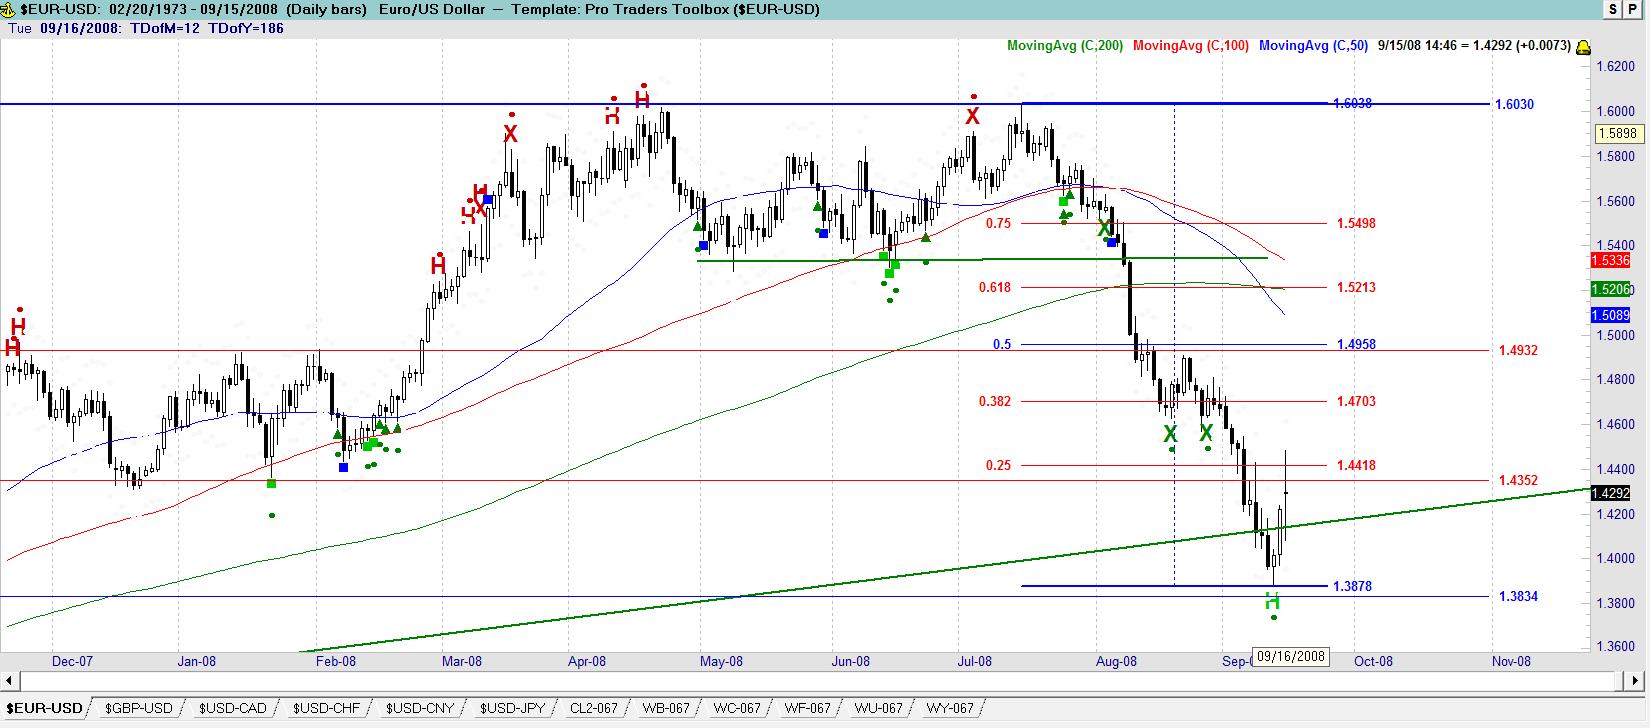Click the 1.3878 Fibonacci bottom label
The height and width of the screenshot is (728, 1650).
[x=1352, y=586]
